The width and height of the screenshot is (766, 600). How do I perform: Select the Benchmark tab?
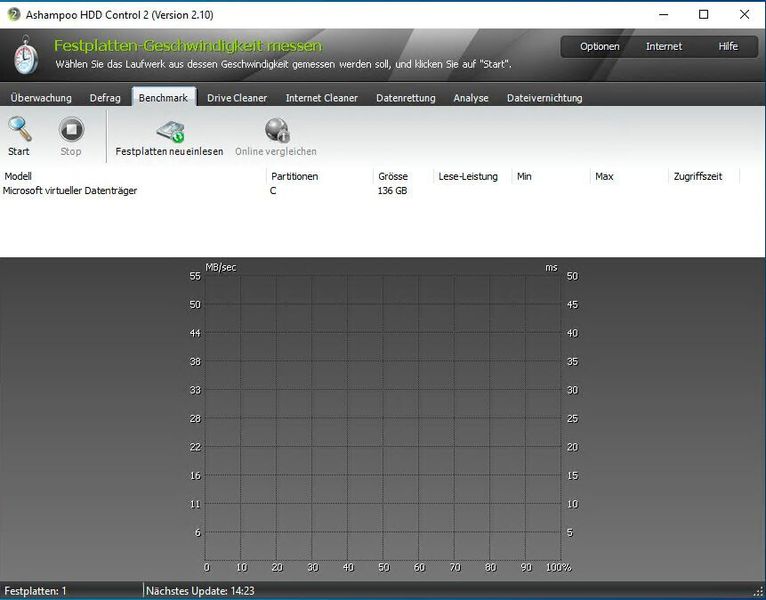click(163, 98)
